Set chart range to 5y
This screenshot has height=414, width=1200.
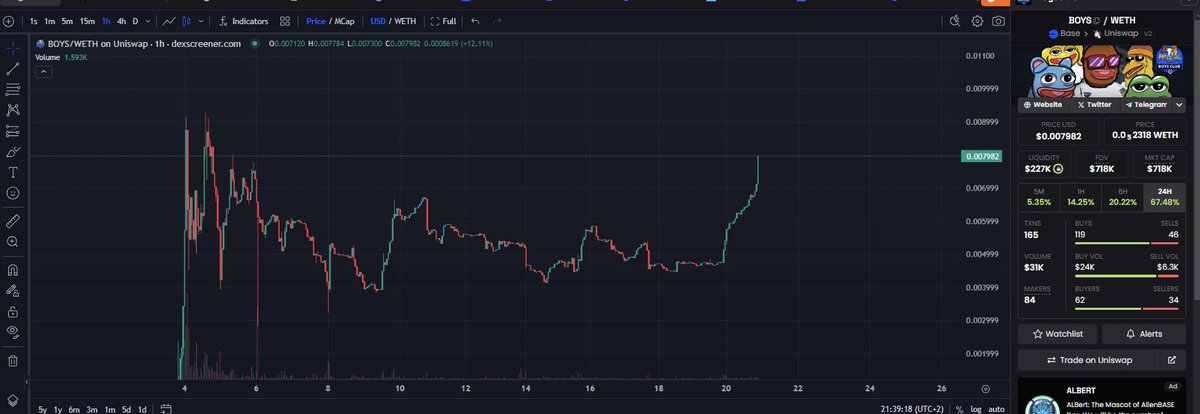(42, 408)
